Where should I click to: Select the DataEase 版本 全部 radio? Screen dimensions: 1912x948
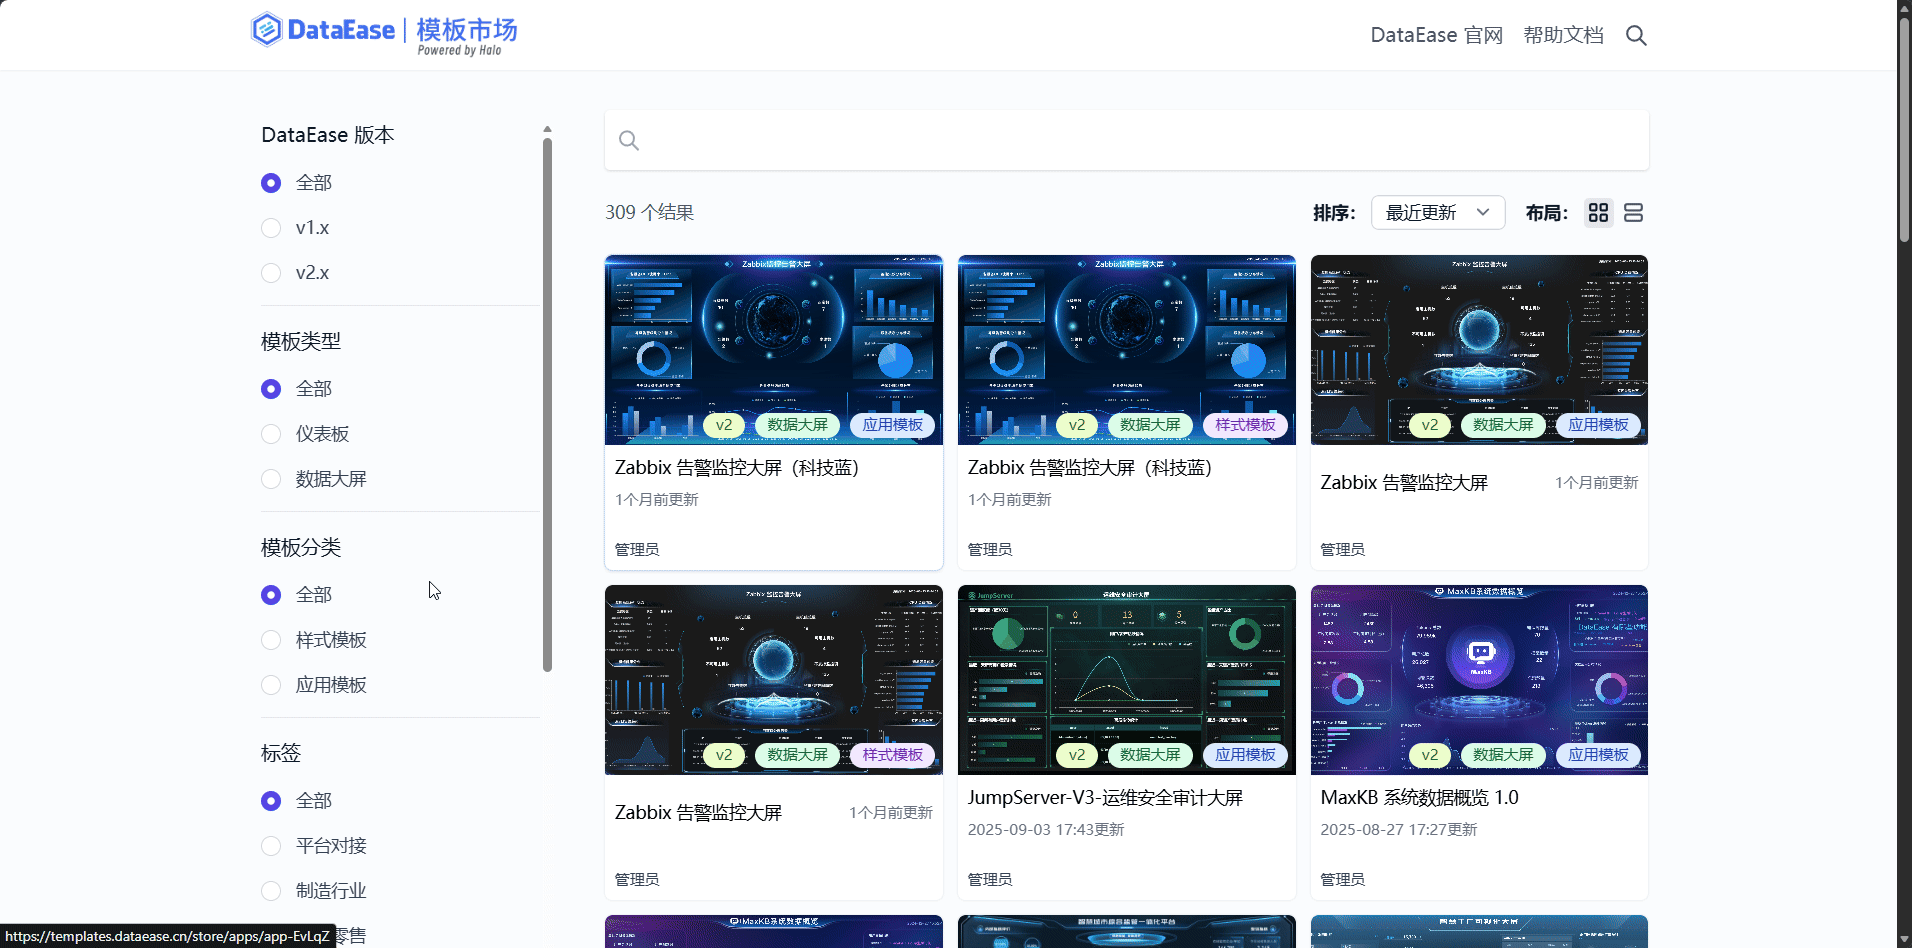(x=271, y=183)
